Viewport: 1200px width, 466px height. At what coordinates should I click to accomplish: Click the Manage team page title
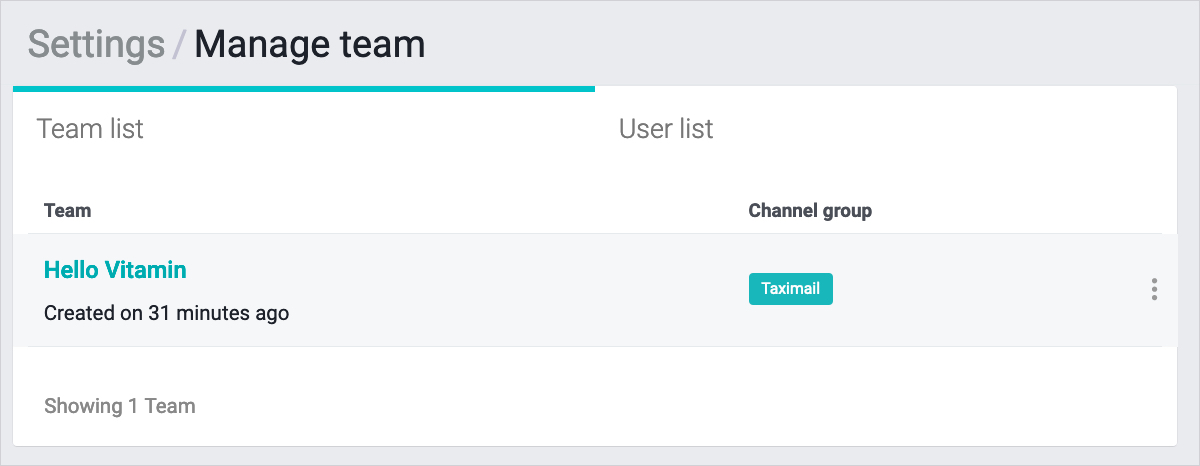[x=309, y=45]
